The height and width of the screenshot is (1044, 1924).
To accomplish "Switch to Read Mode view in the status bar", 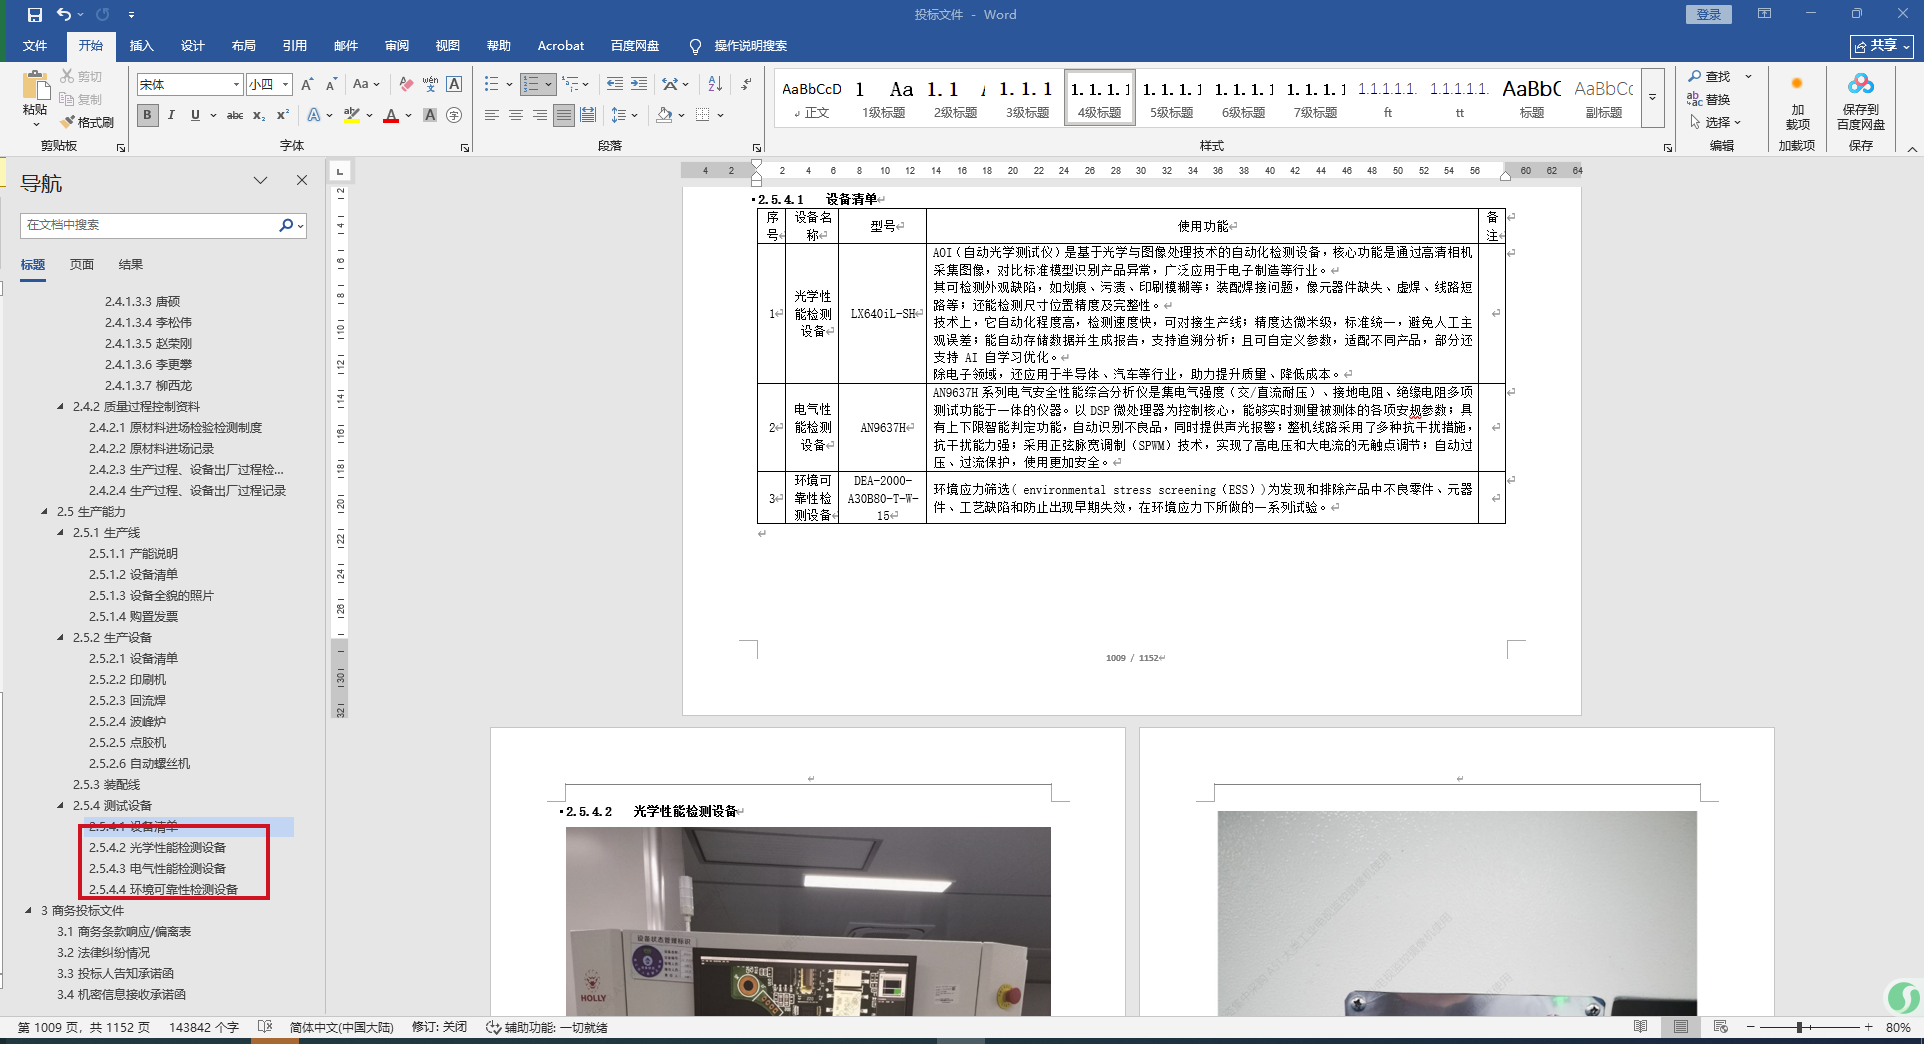I will pos(1640,1027).
